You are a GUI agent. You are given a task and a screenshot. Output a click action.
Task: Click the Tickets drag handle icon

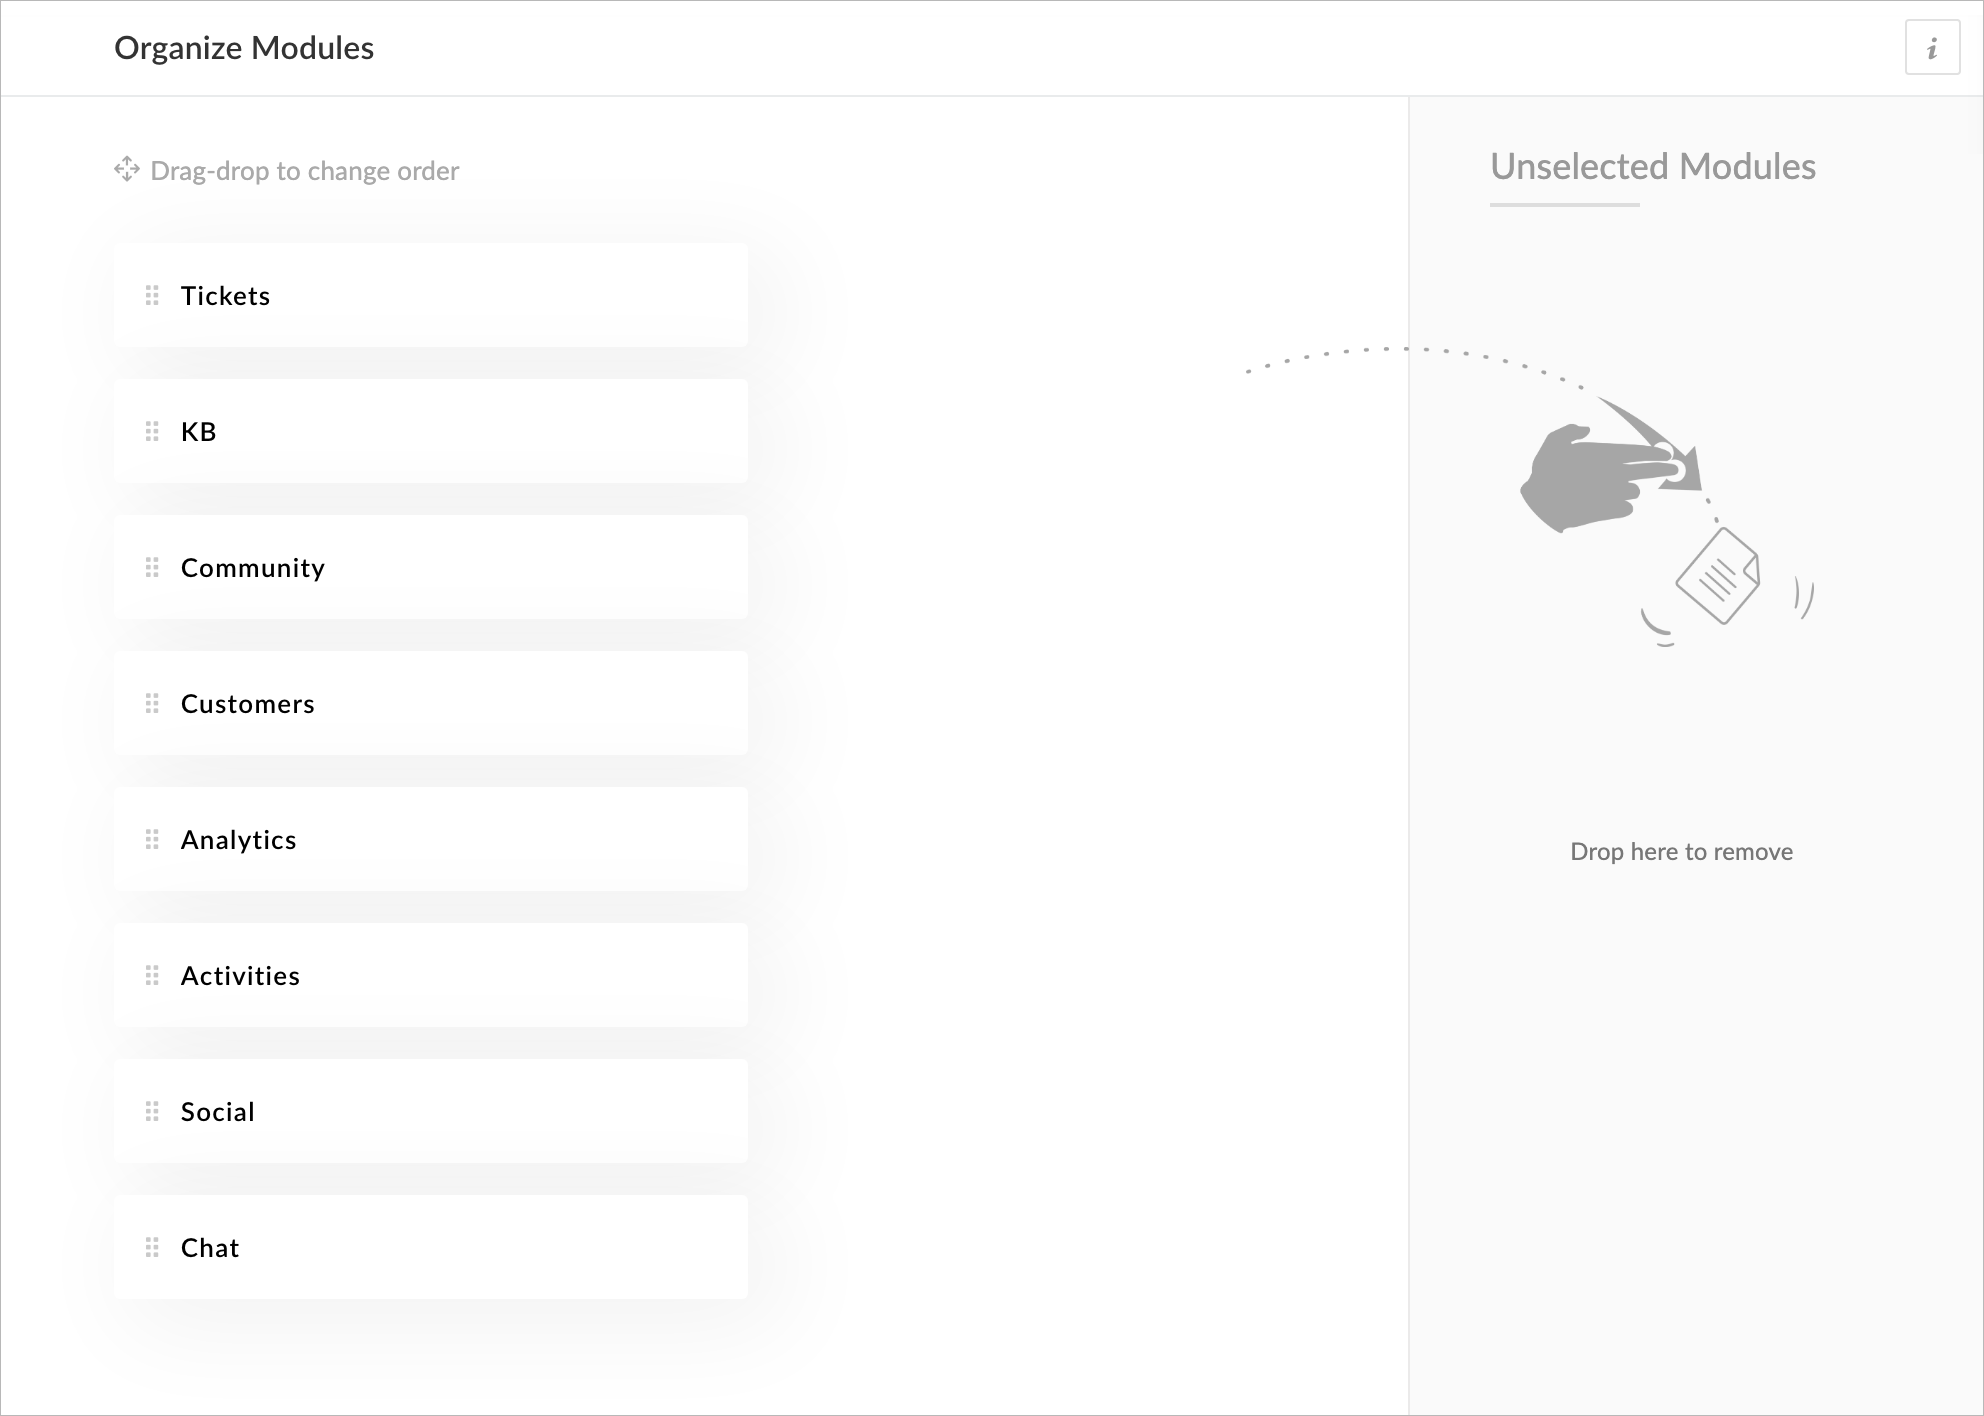click(x=152, y=295)
